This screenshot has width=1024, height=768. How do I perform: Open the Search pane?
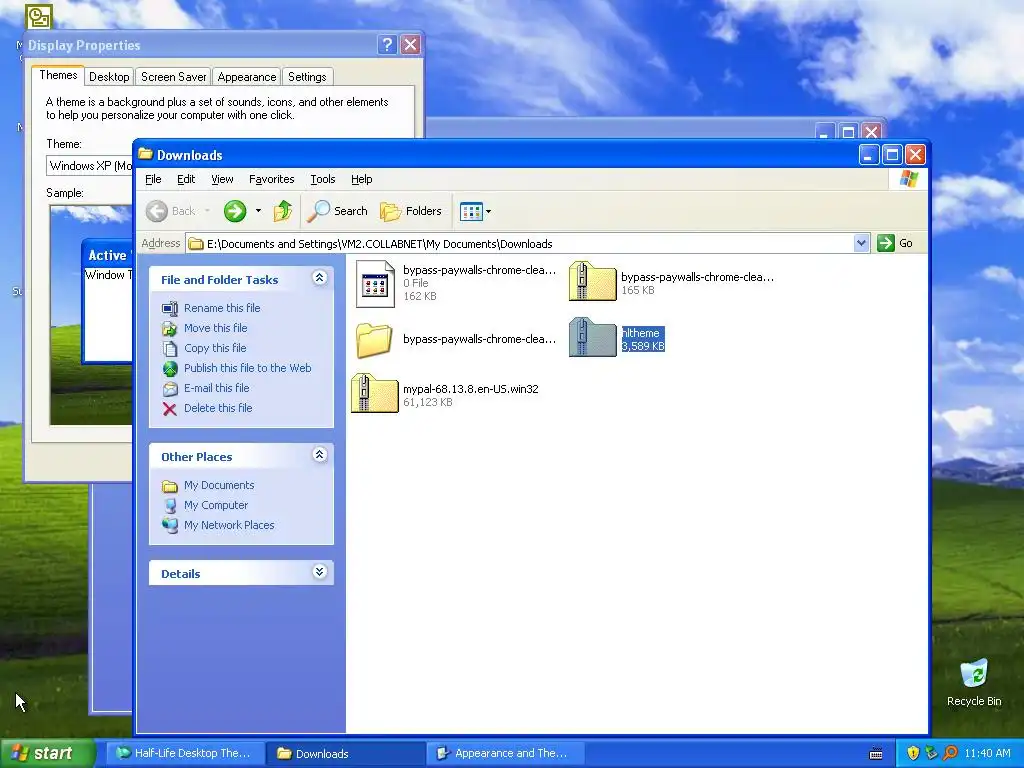point(338,211)
